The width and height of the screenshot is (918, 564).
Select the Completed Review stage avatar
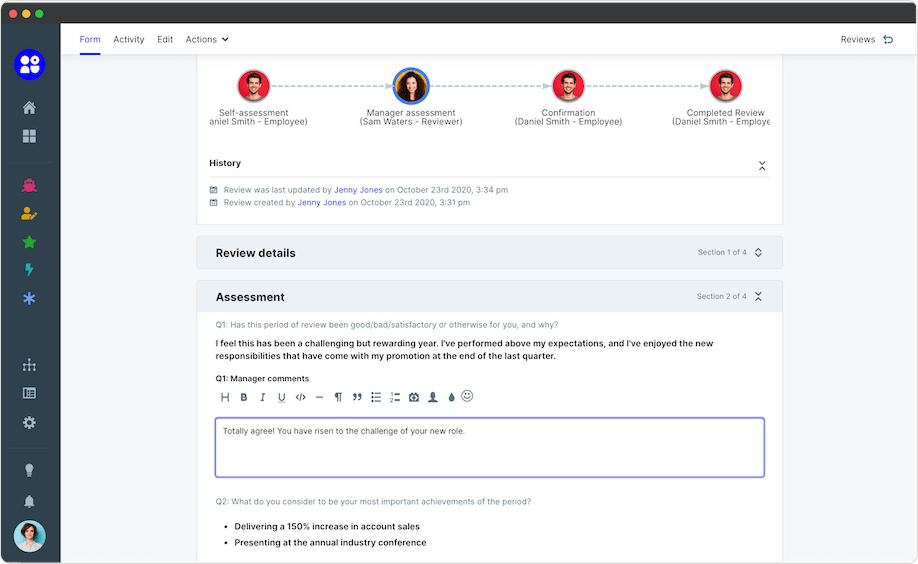(x=726, y=86)
